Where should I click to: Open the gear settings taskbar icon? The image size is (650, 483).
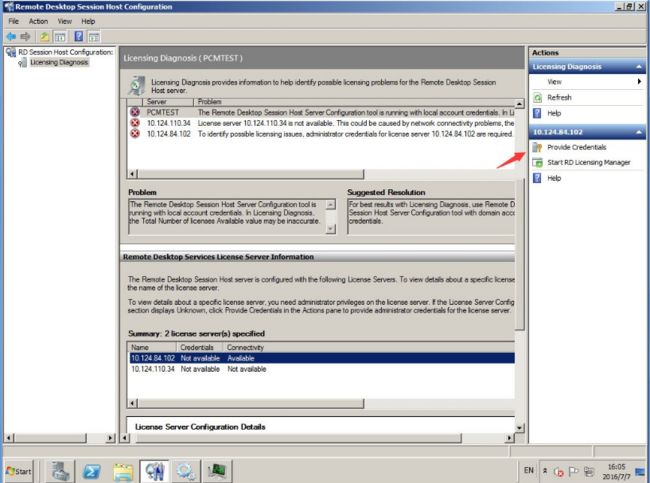[x=185, y=471]
